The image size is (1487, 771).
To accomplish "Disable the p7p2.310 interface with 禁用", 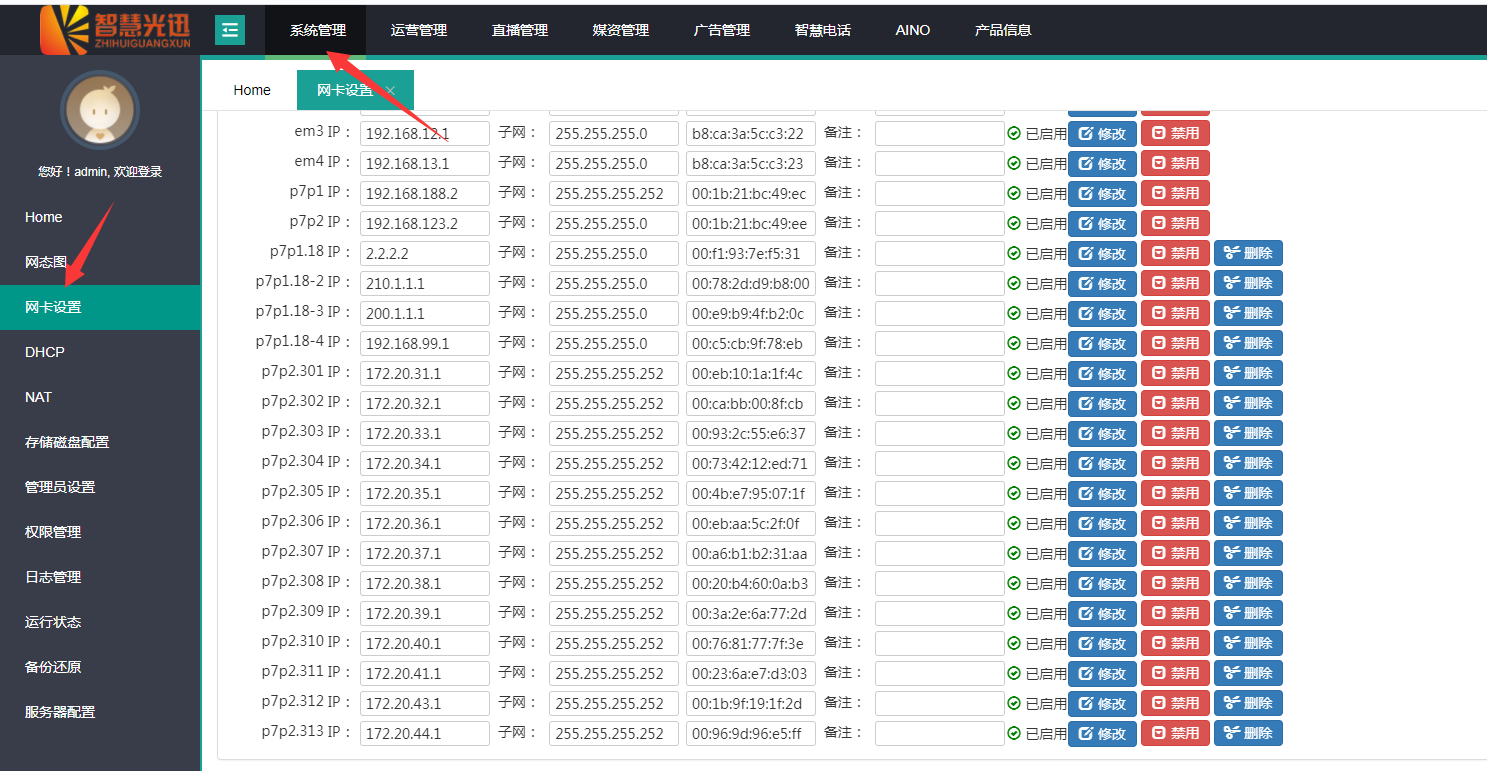I will (1175, 644).
